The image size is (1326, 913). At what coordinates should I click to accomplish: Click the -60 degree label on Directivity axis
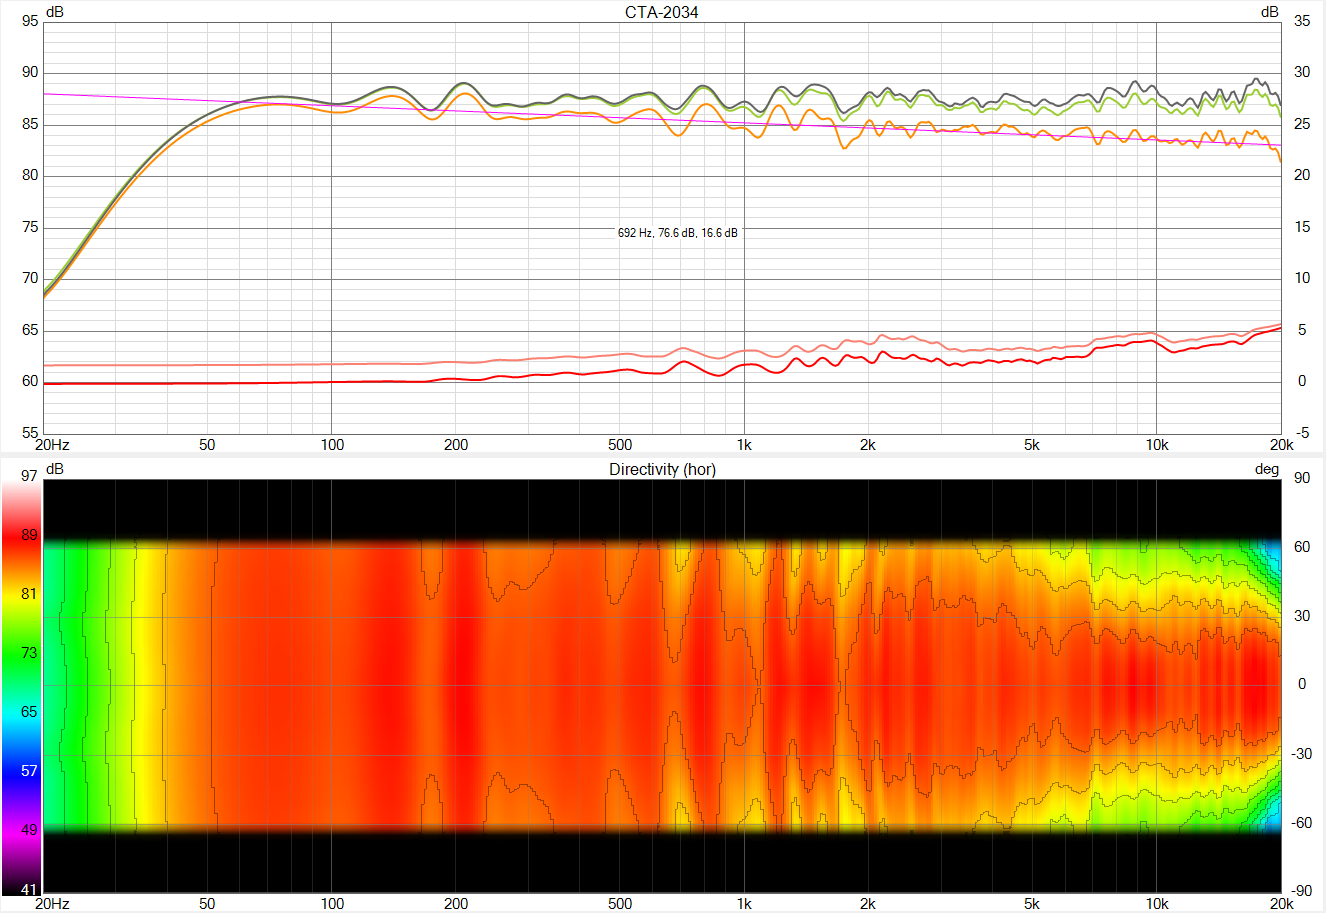click(x=1301, y=823)
